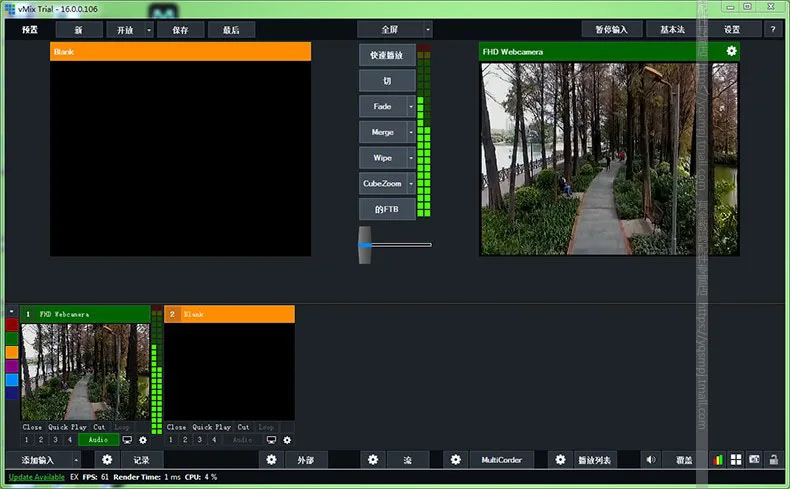The height and width of the screenshot is (489, 790).
Task: Click vMix app icon in title bar
Action: [x=10, y=9]
